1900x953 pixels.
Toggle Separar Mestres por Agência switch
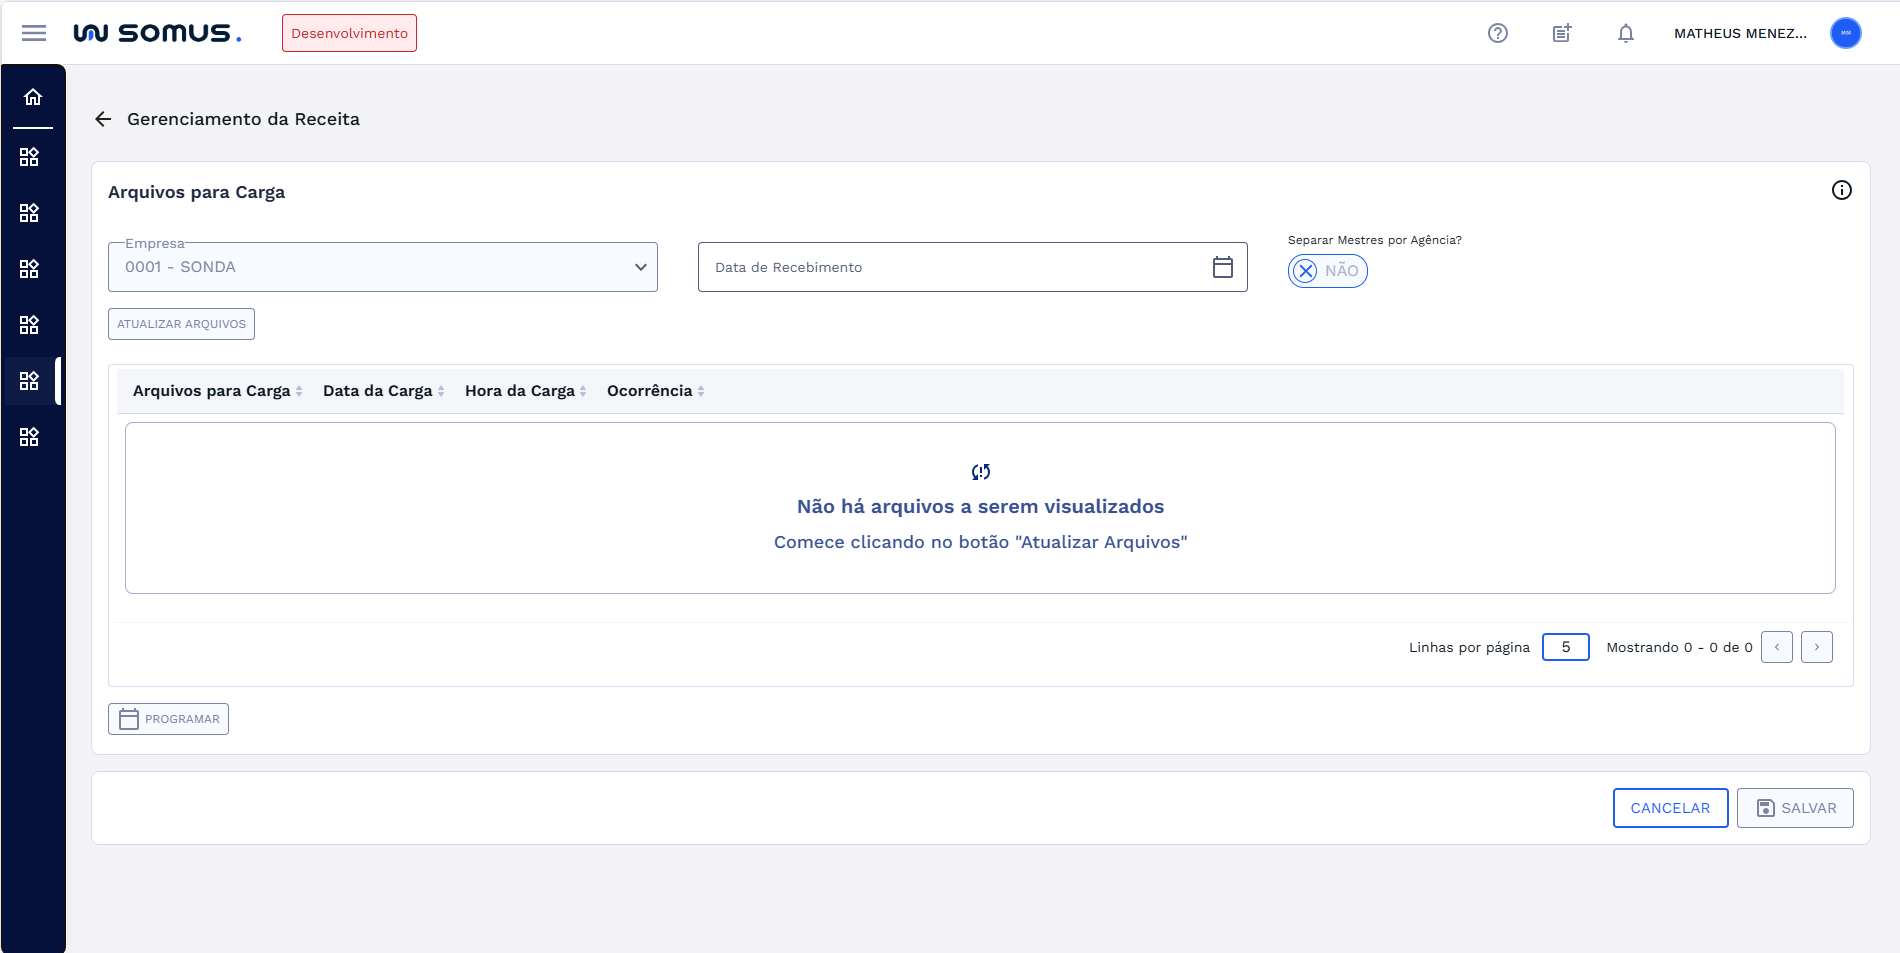(1327, 271)
